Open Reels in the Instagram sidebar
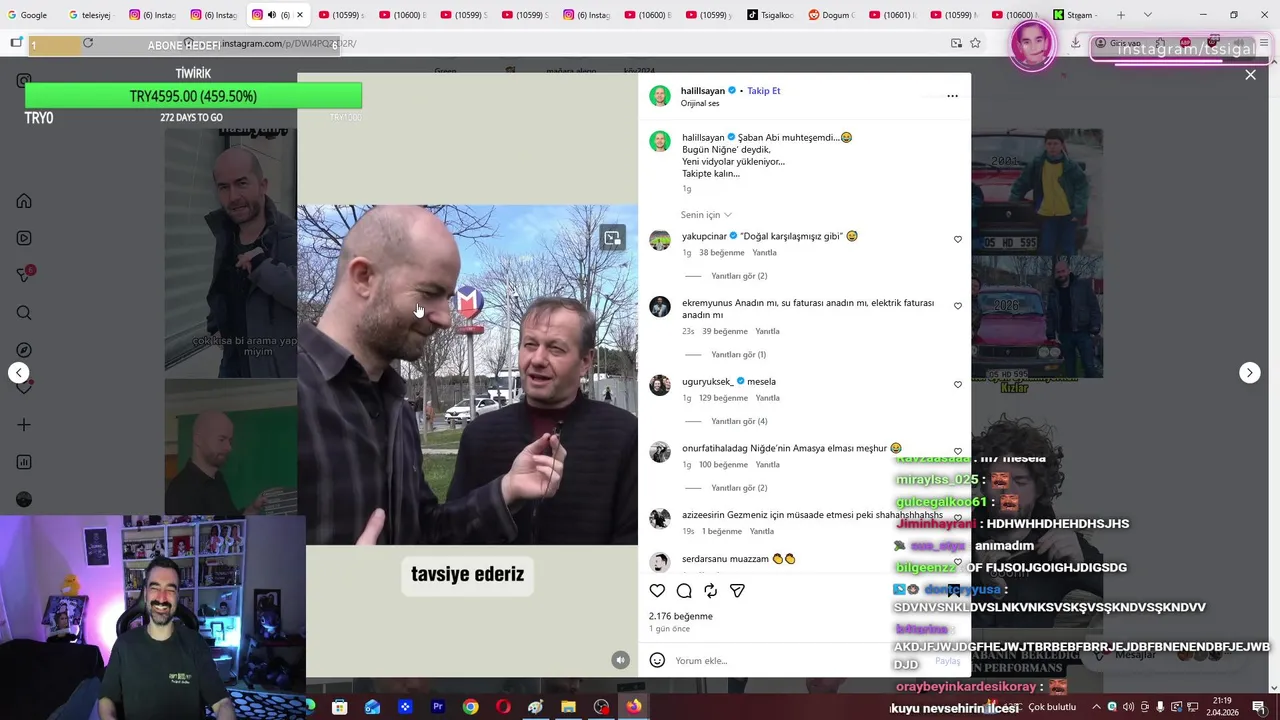This screenshot has height=720, width=1280. coord(24,238)
